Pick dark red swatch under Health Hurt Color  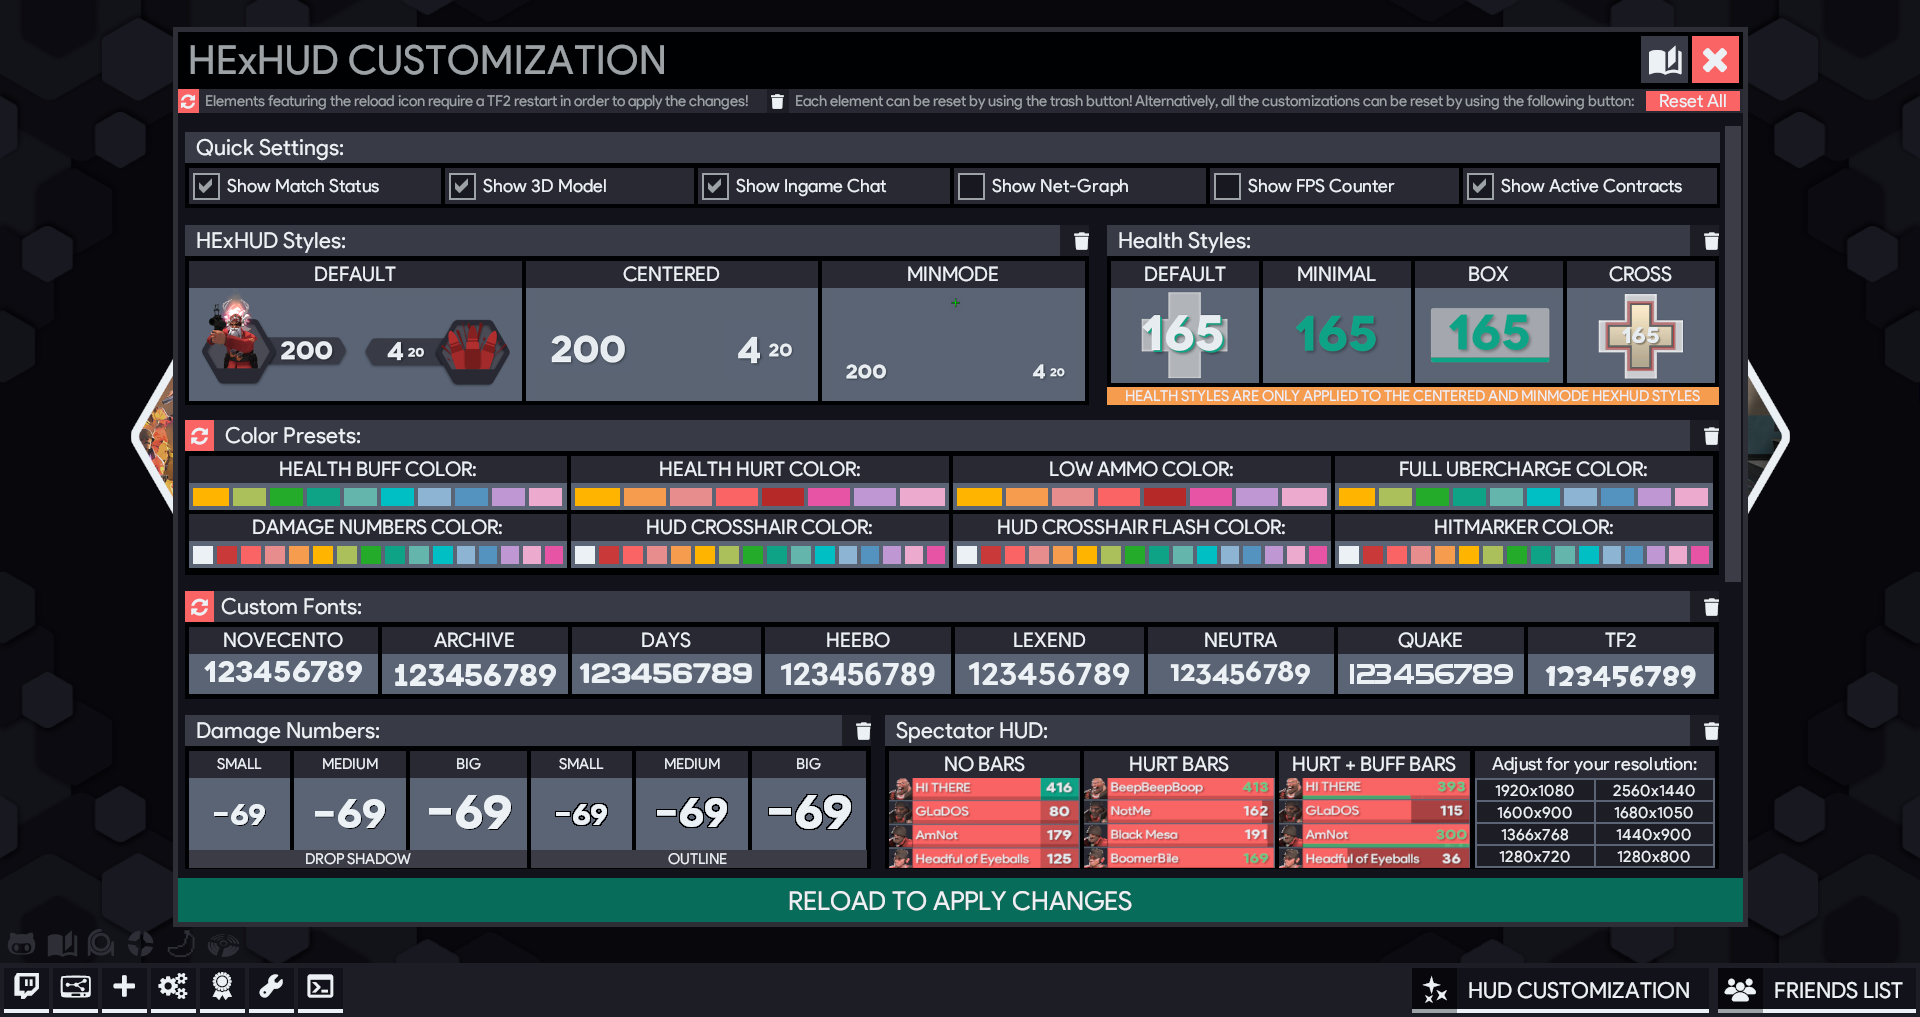click(x=782, y=497)
